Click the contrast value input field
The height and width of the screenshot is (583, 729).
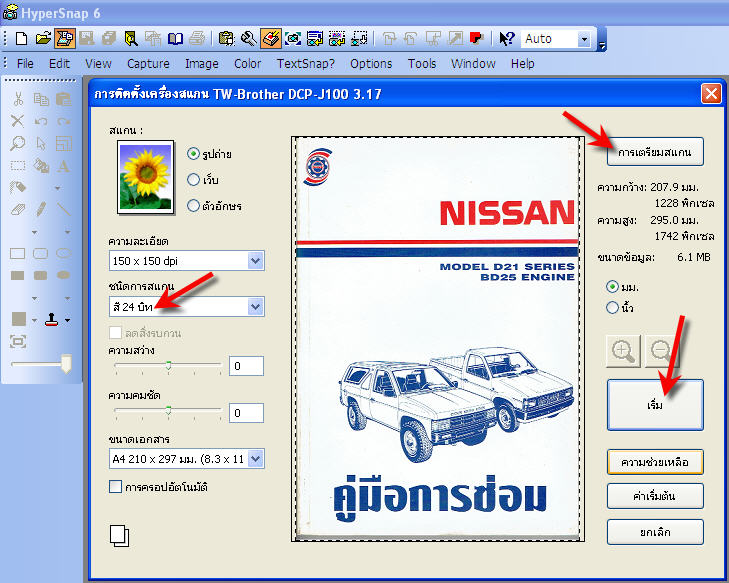tap(246, 413)
